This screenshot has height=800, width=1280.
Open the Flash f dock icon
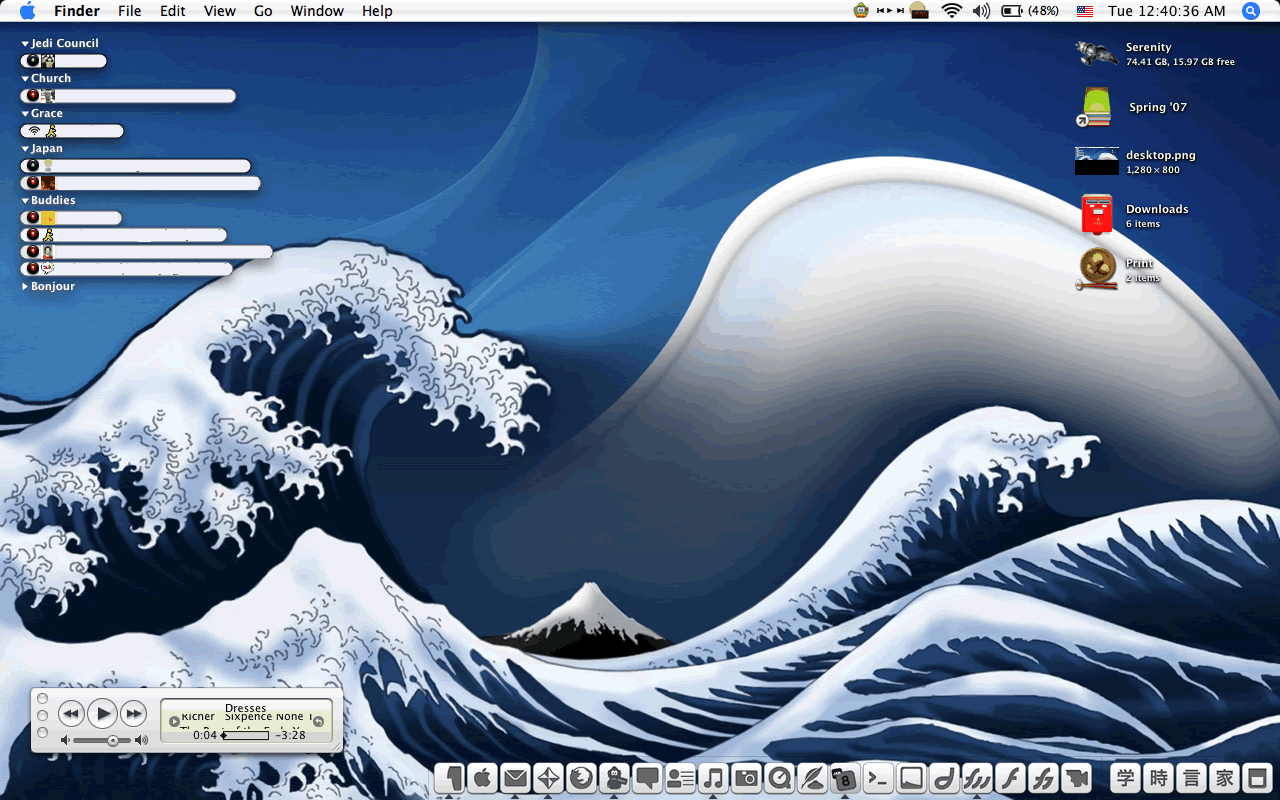coord(1010,777)
